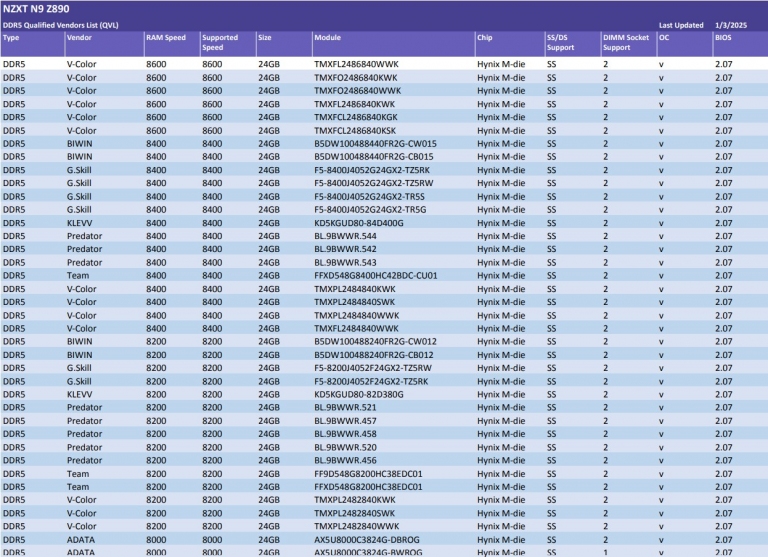Select module cell 'TMXPL2484840WWK'

tap(357, 315)
